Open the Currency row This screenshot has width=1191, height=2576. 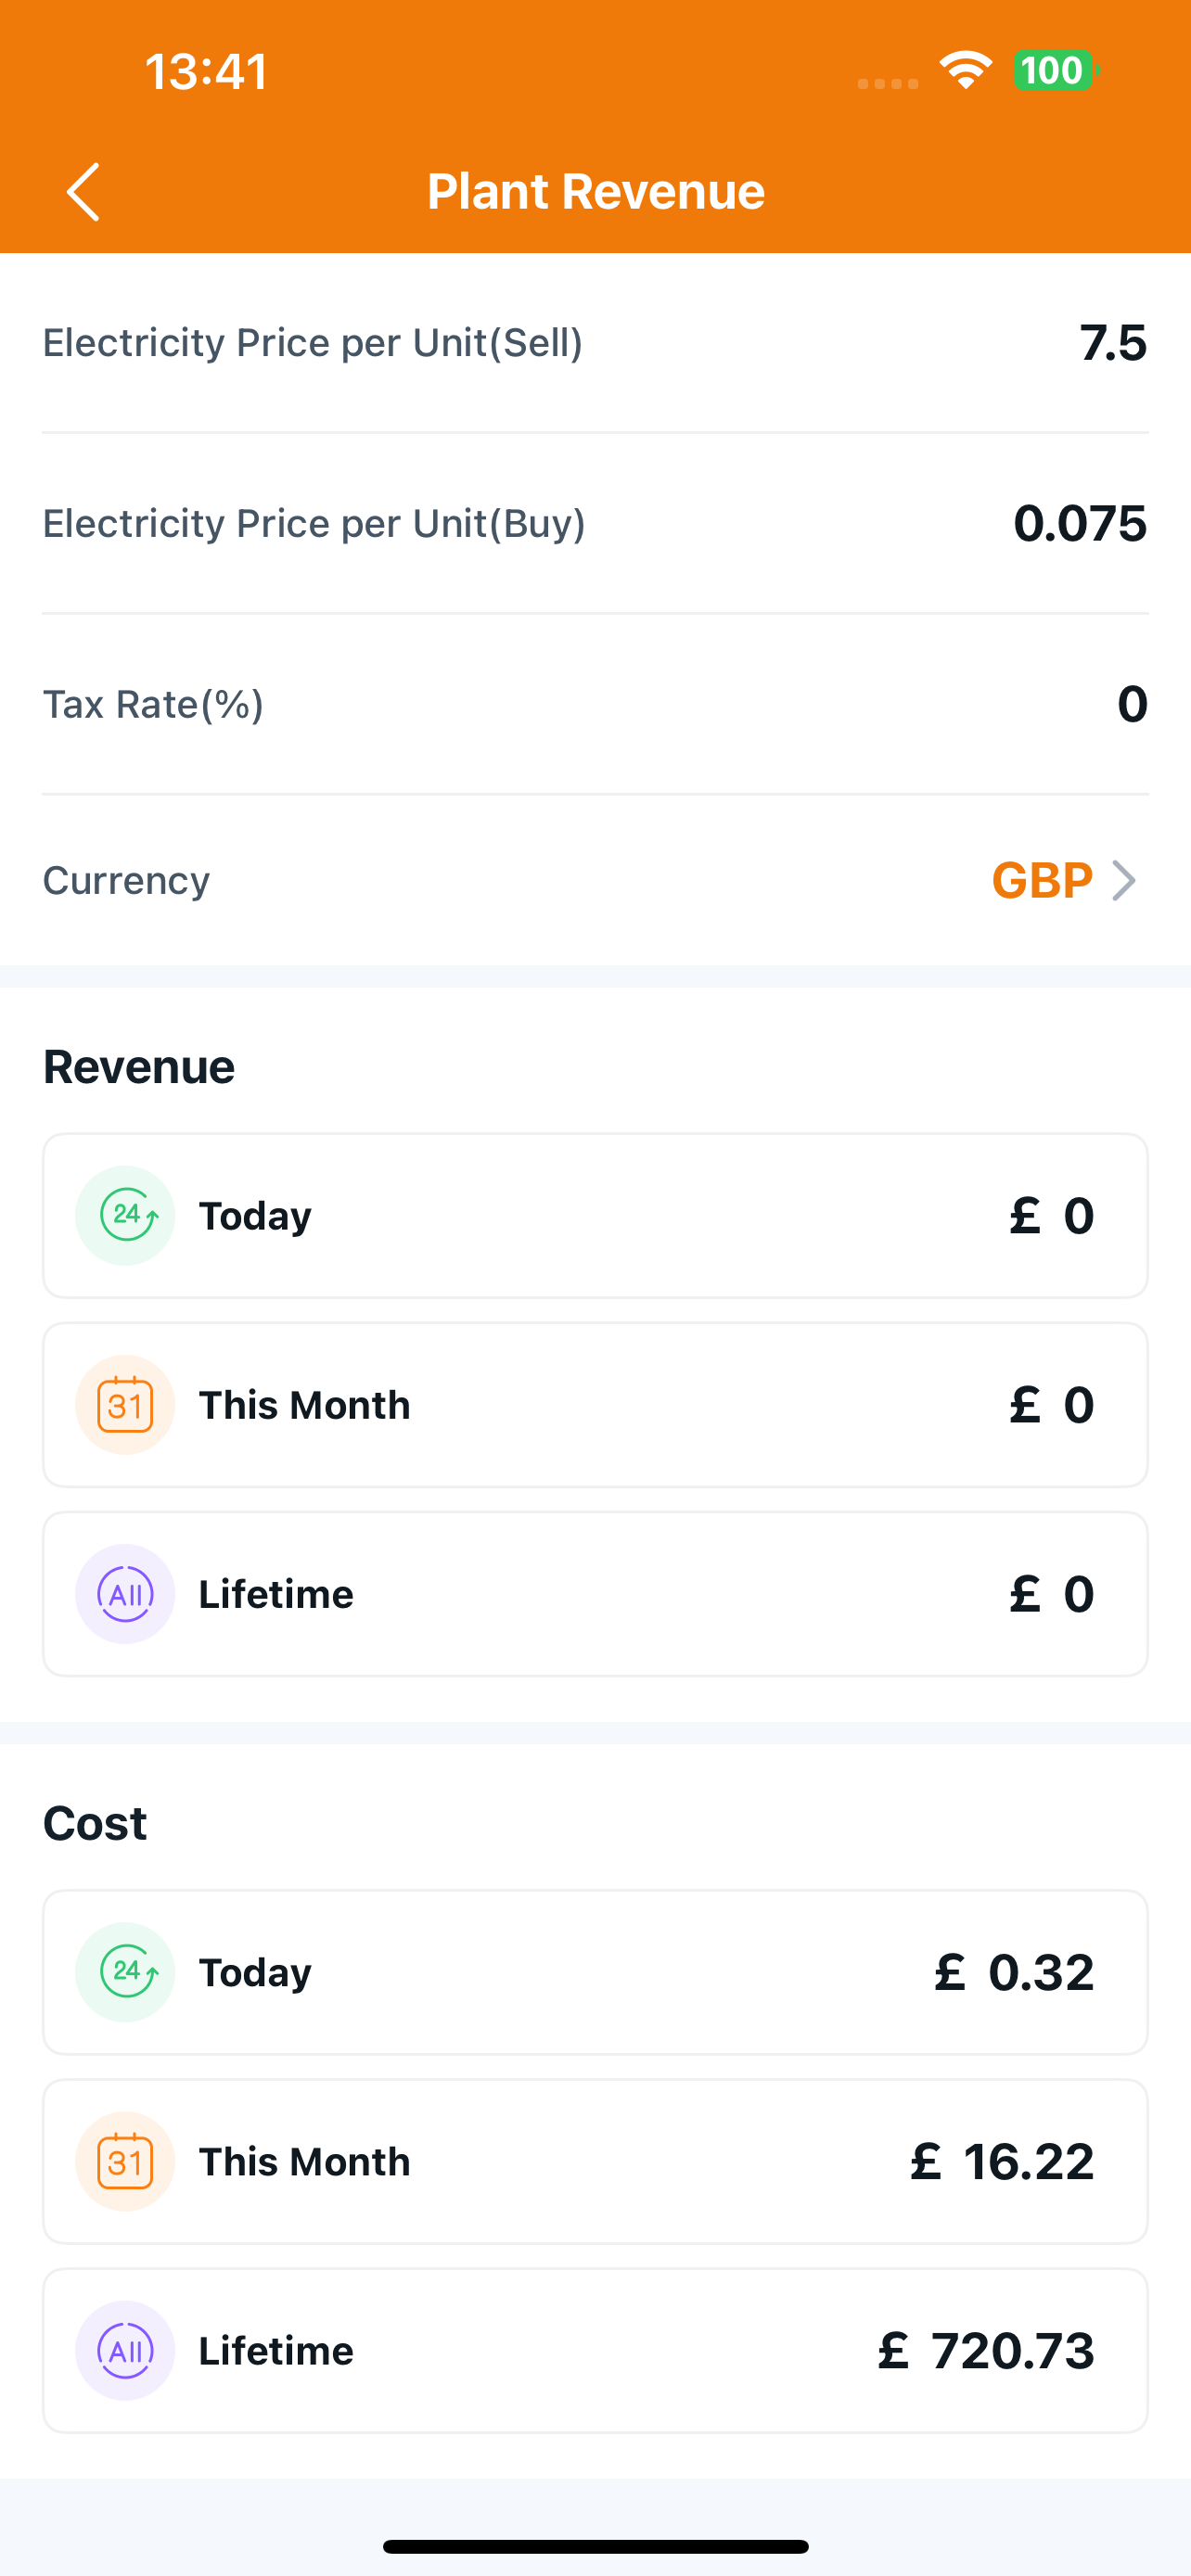pyautogui.click(x=595, y=880)
